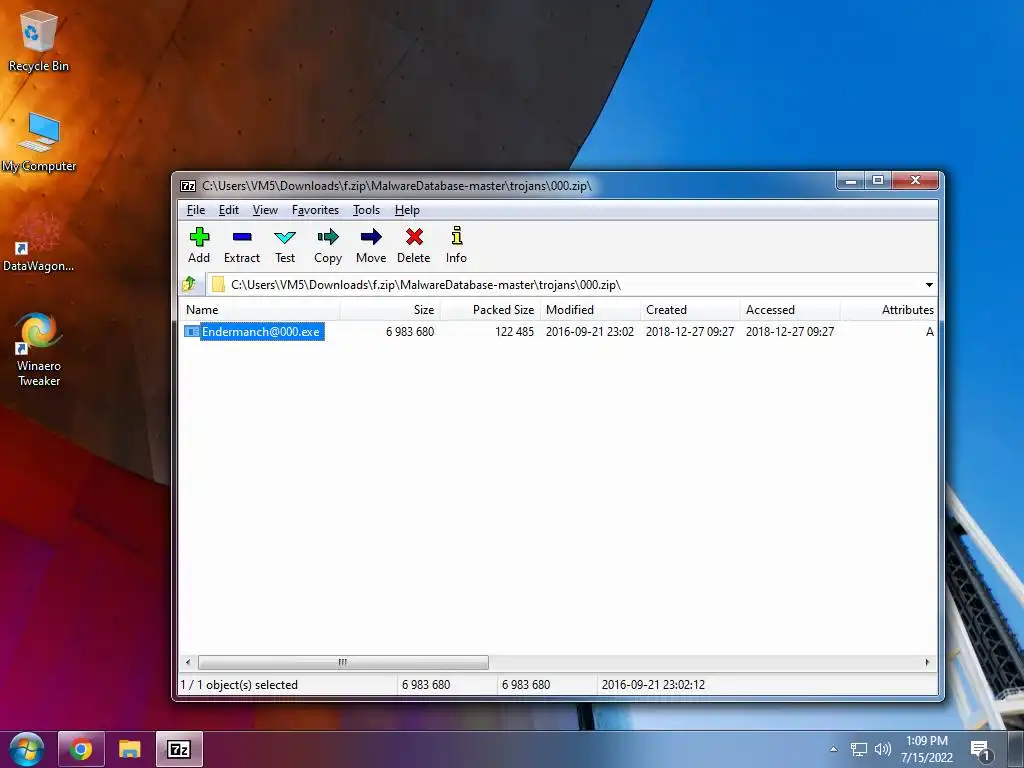Image resolution: width=1024 pixels, height=768 pixels.
Task: Open the Edit menu
Action: [x=229, y=210]
